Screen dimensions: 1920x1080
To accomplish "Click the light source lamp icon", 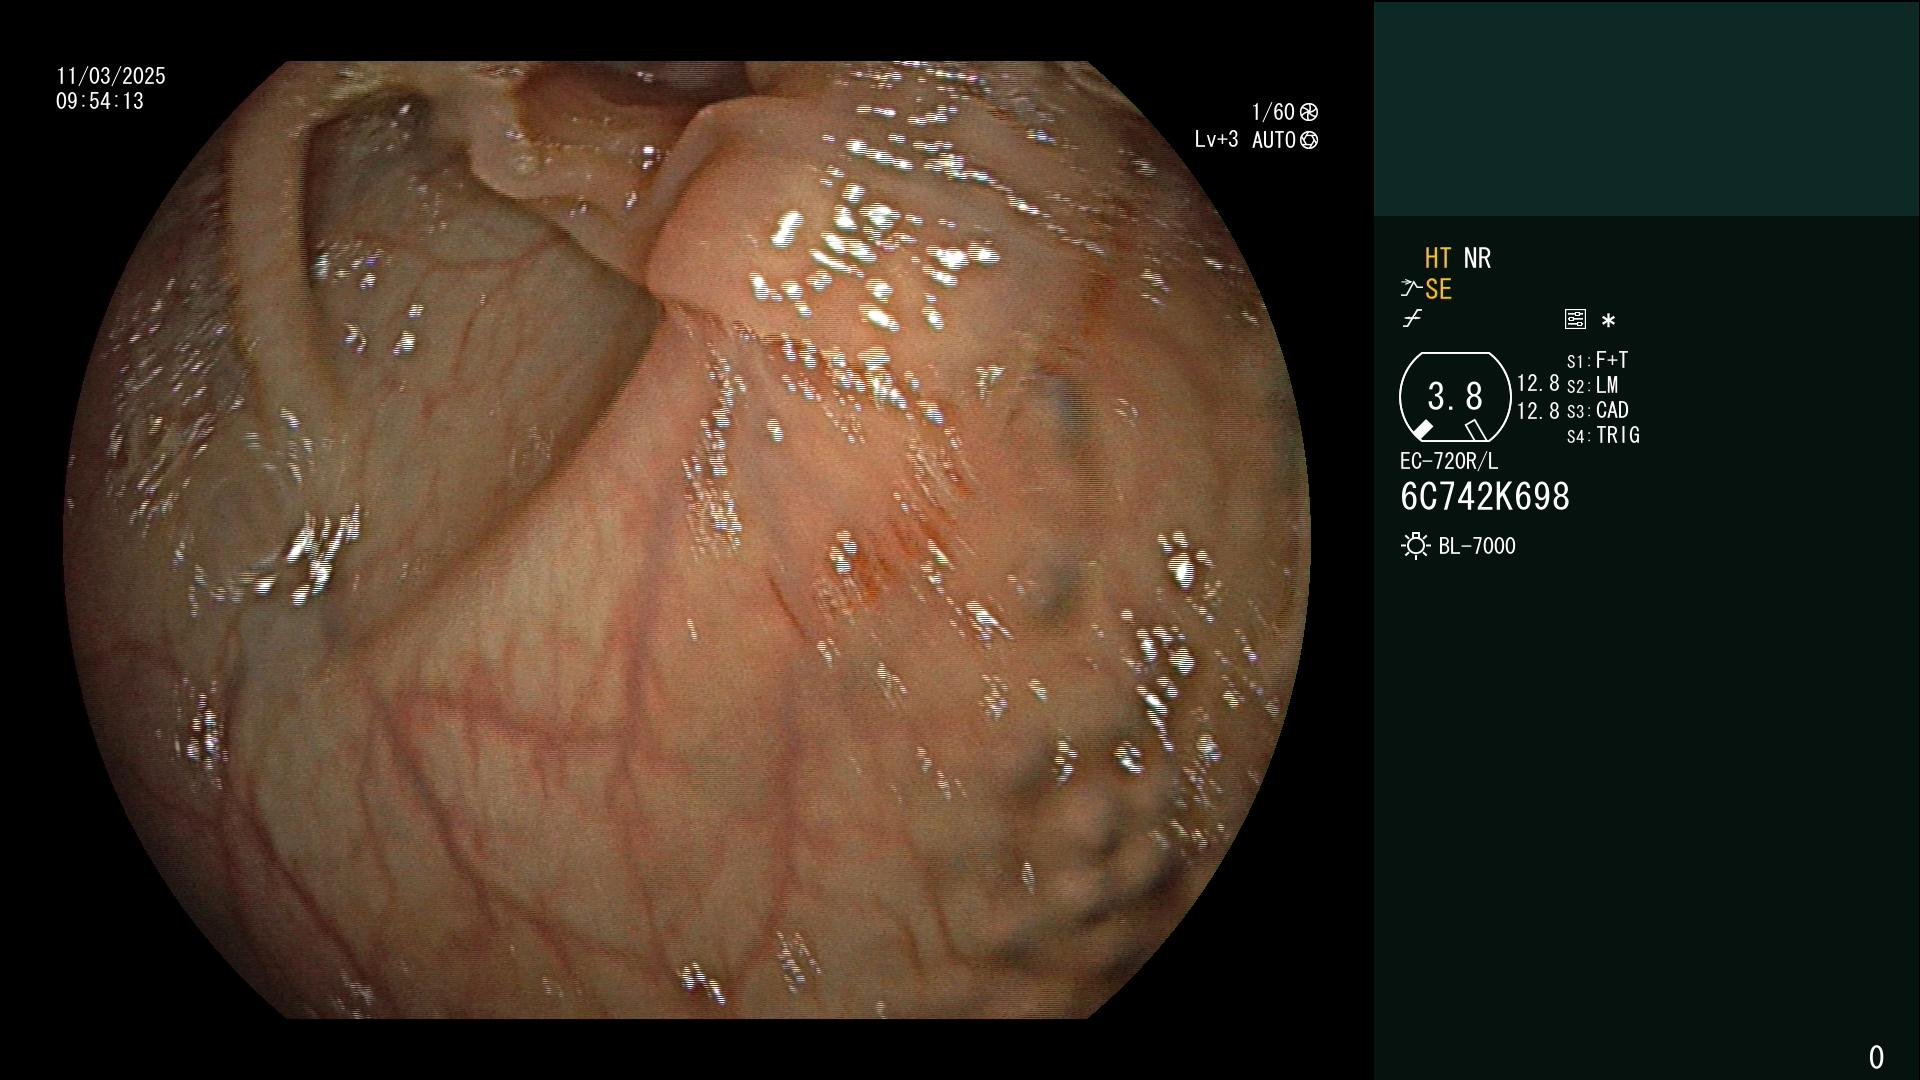I will tap(1415, 546).
